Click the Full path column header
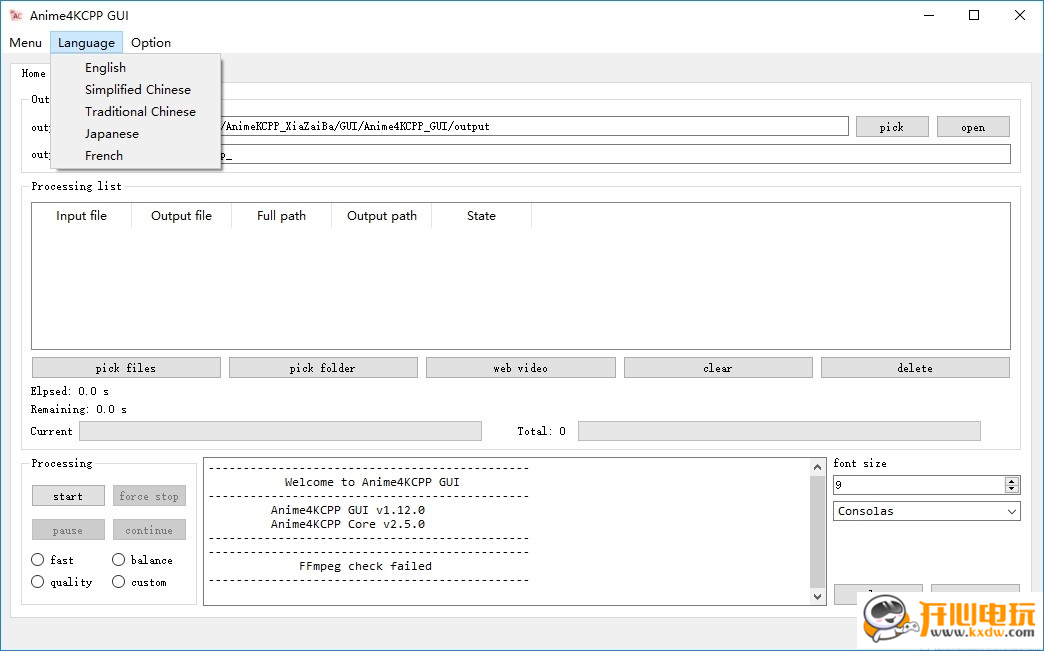Viewport: 1044px width, 651px height. click(x=281, y=216)
